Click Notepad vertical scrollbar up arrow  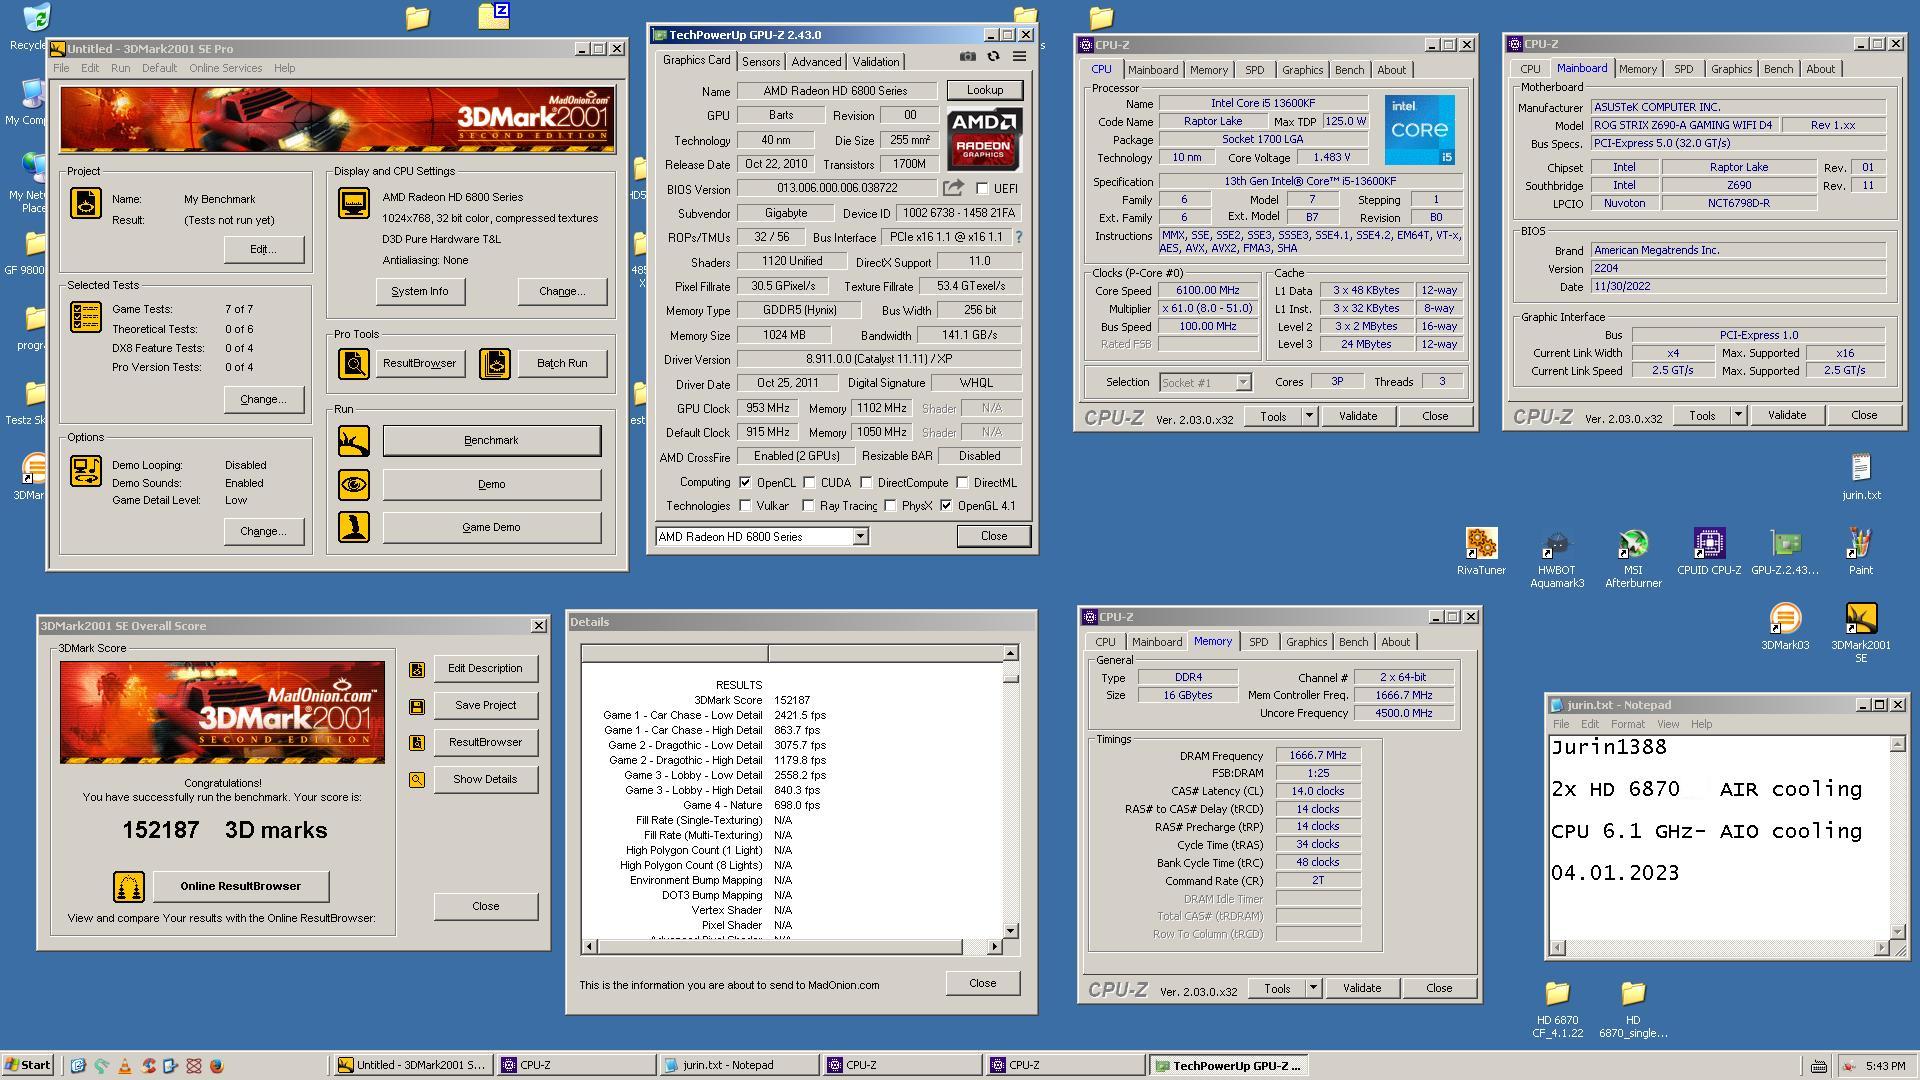[x=1897, y=745]
